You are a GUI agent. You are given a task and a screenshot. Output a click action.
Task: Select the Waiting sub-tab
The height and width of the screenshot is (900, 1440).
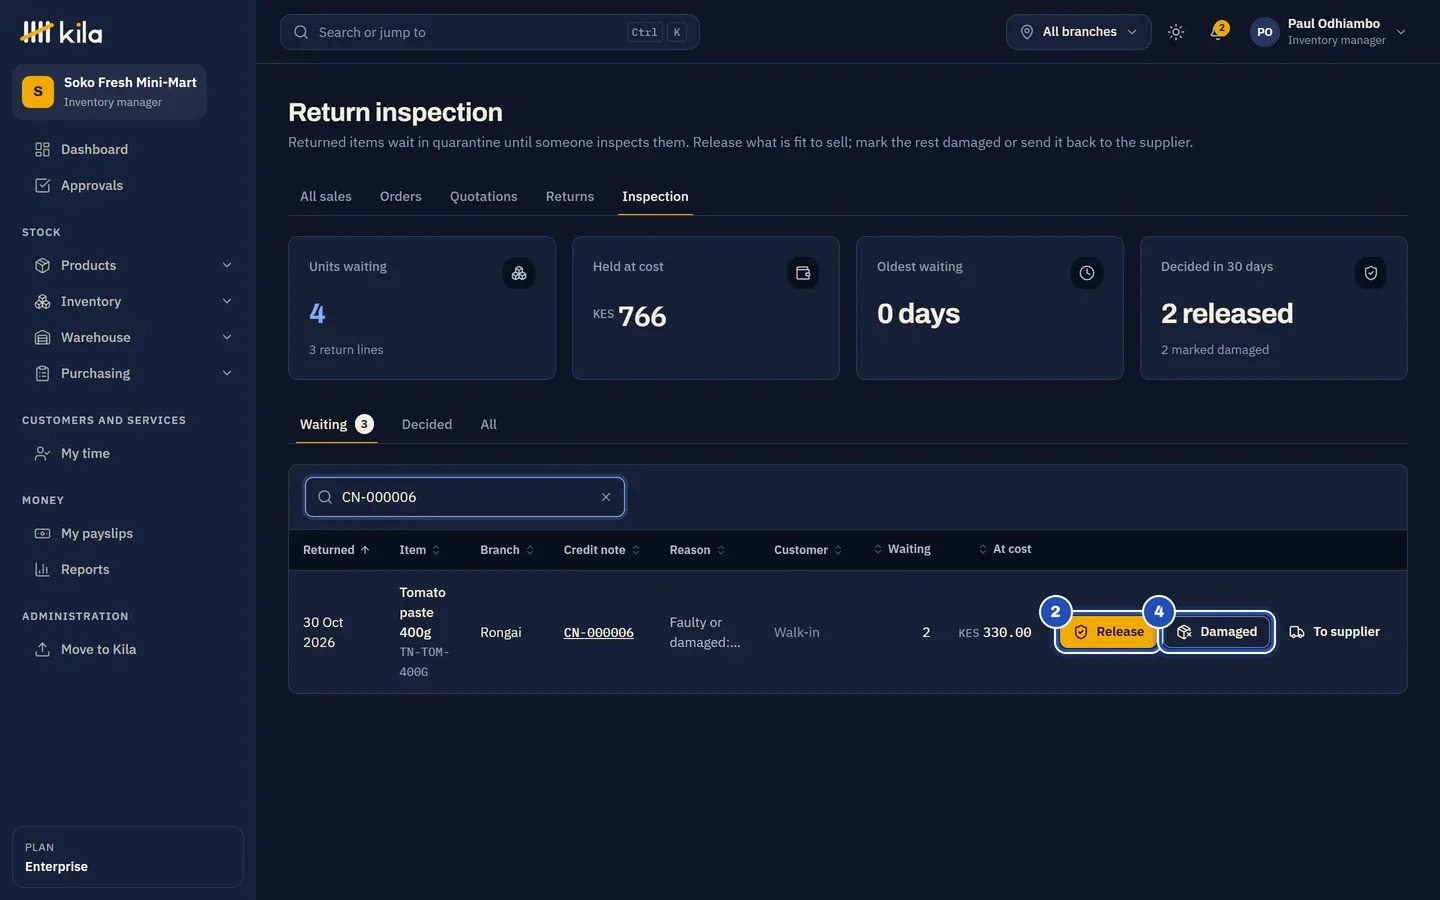[x=337, y=424]
